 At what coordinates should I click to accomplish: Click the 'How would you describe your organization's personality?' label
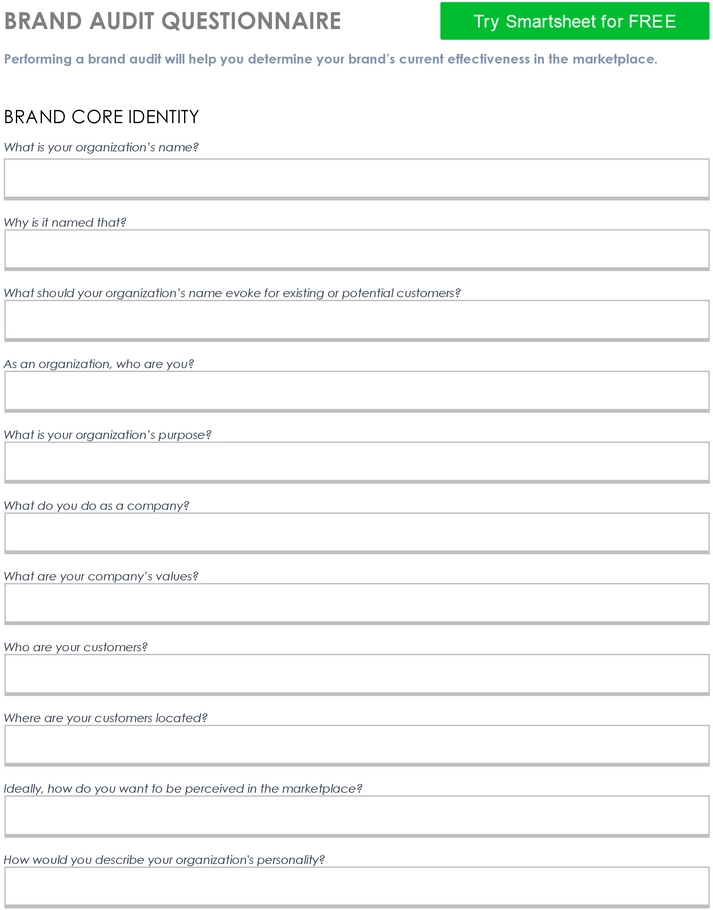(x=164, y=860)
